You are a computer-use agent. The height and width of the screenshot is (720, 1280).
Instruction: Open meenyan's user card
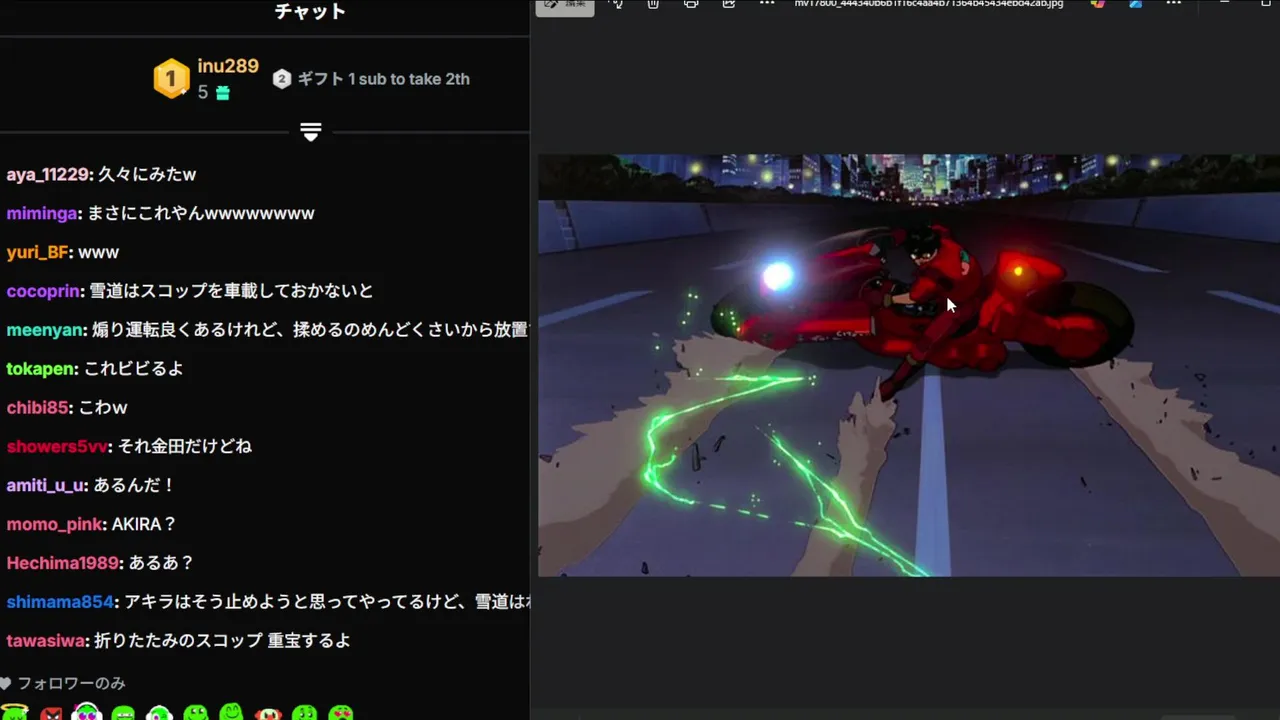(46, 330)
